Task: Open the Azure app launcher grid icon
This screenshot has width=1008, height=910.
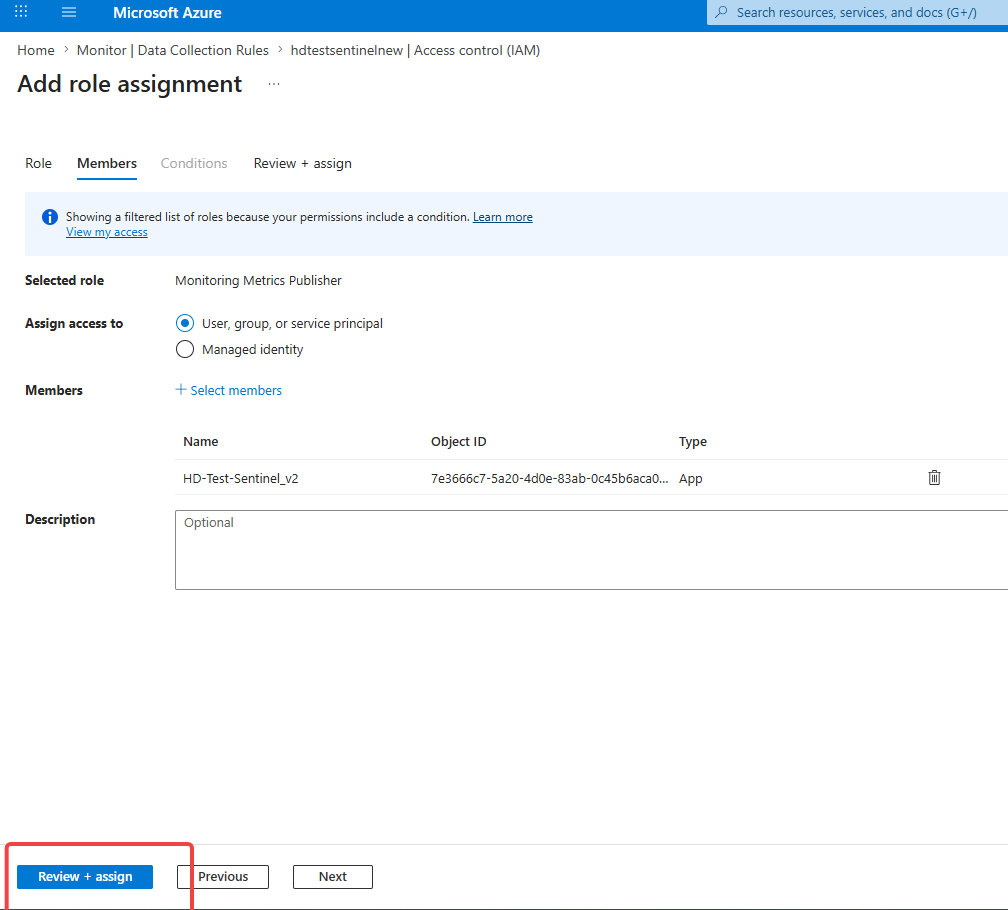Action: coord(21,12)
